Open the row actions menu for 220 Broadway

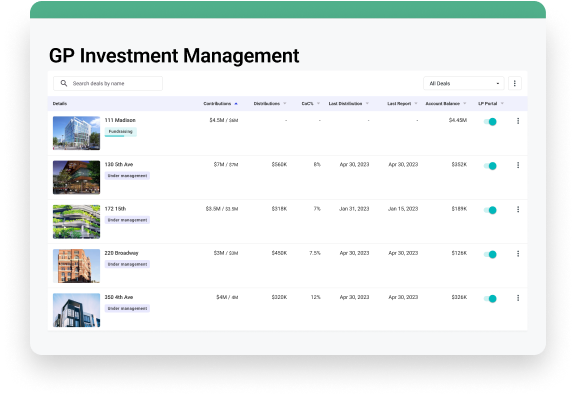[x=518, y=254]
